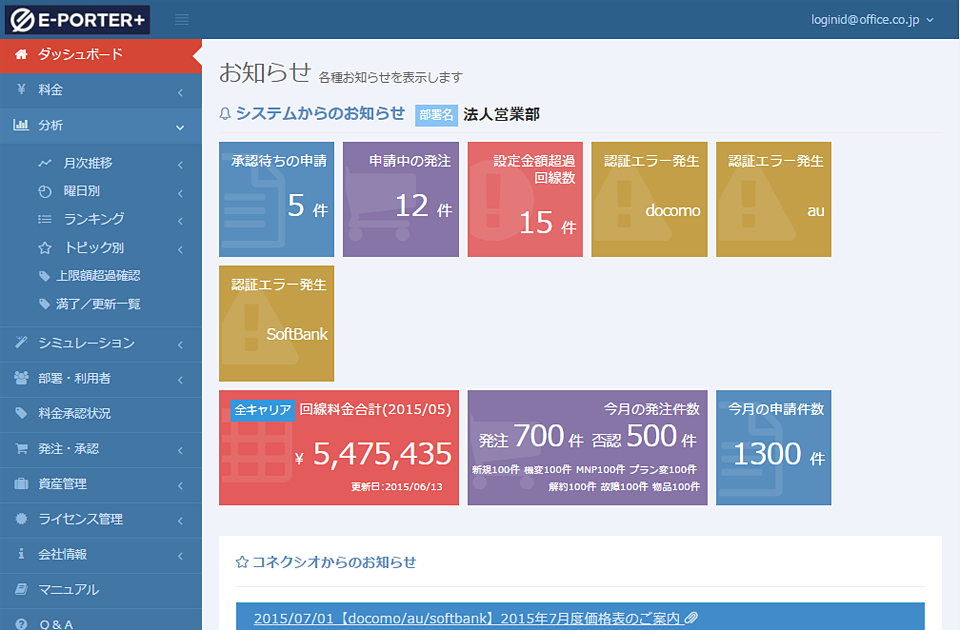The width and height of the screenshot is (960, 630).
Task: Expand トピック別 submenu chevron
Action: tap(180, 249)
